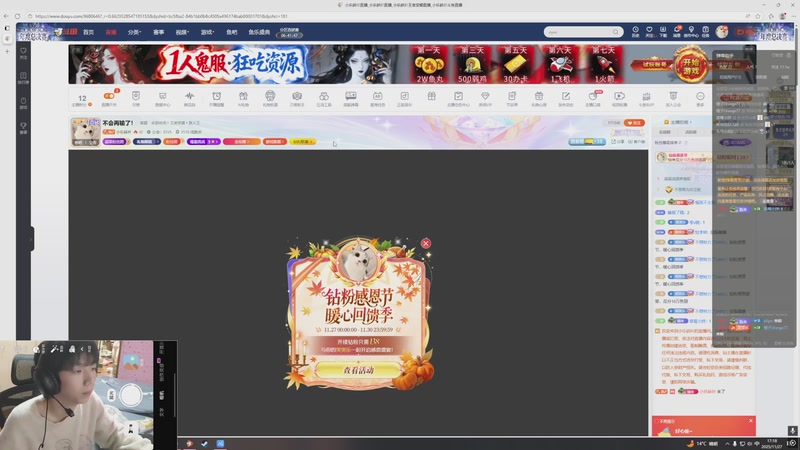This screenshot has height=450, width=800.
Task: Click the magnifier search icon
Action: [616, 32]
